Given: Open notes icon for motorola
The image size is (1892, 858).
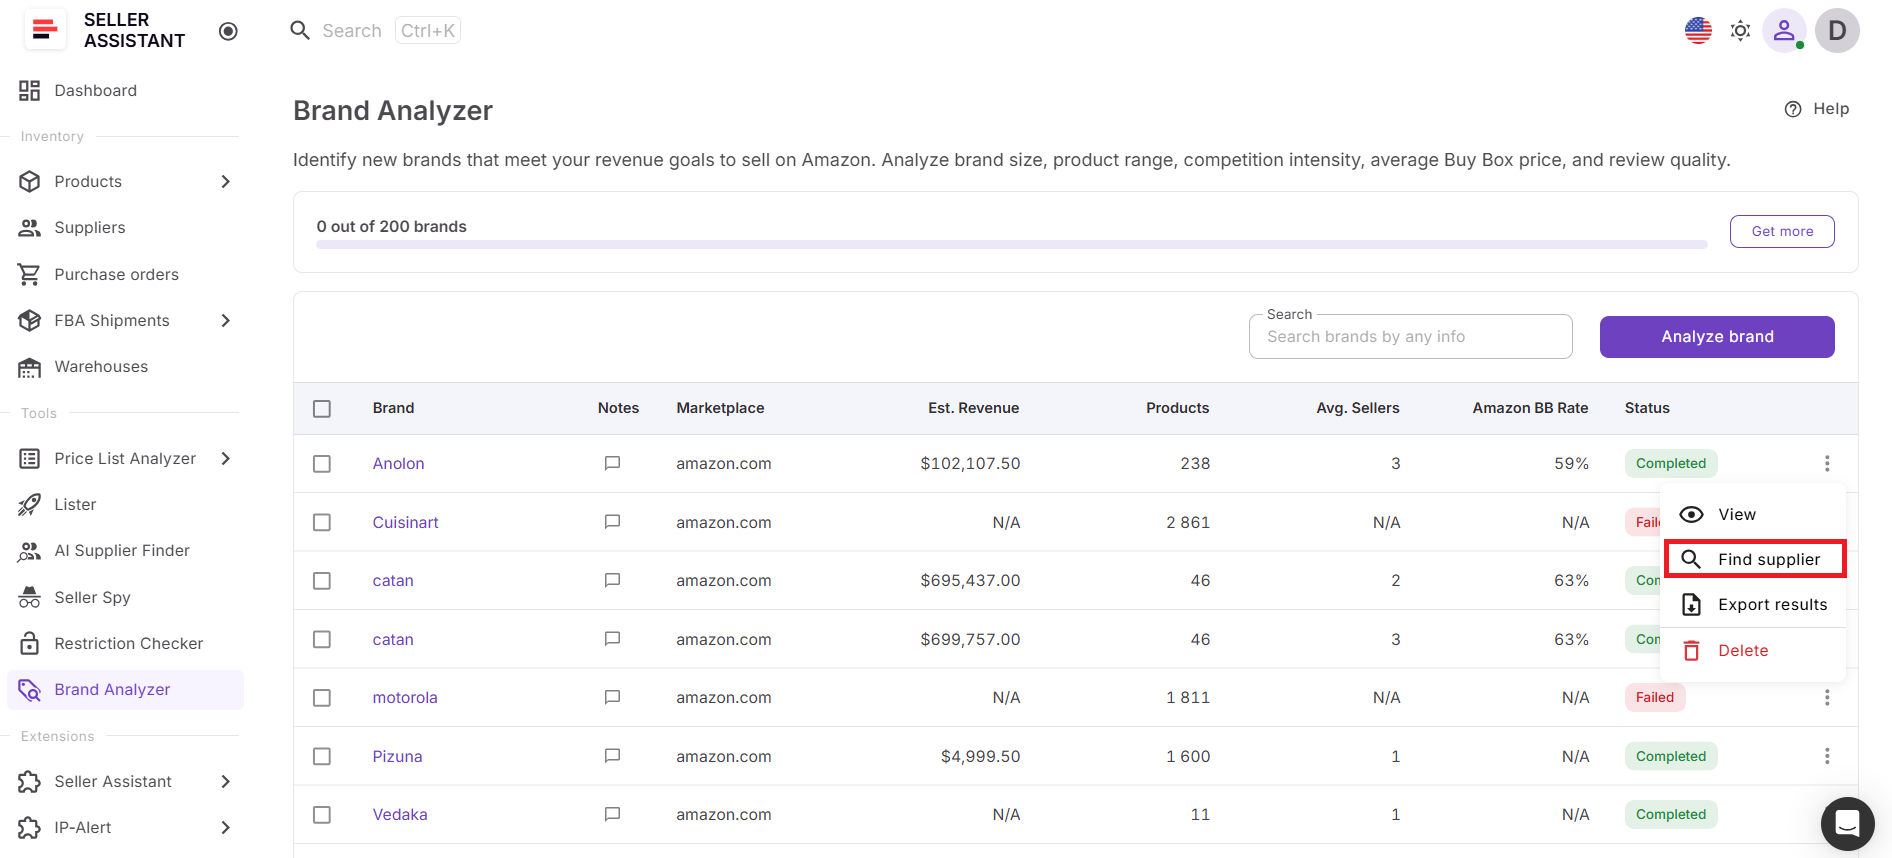Looking at the screenshot, I should click(612, 697).
